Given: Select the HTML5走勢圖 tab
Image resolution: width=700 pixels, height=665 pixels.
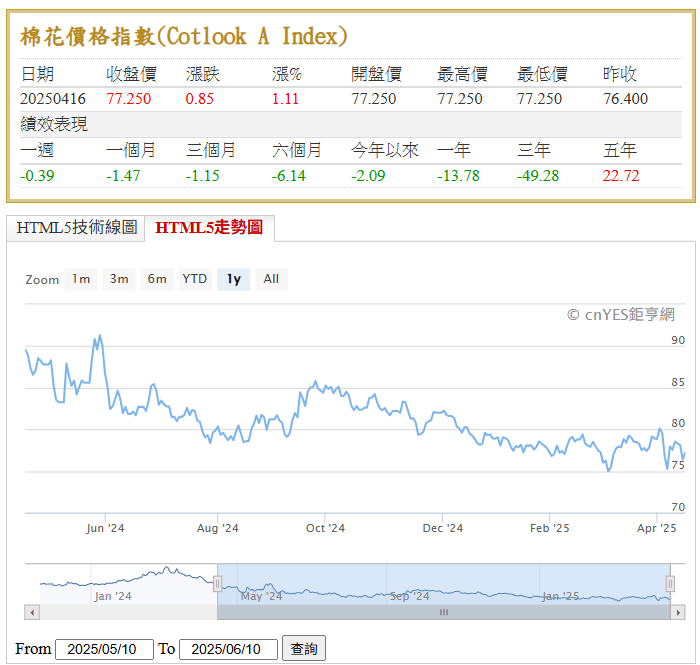Looking at the screenshot, I should pos(209,228).
